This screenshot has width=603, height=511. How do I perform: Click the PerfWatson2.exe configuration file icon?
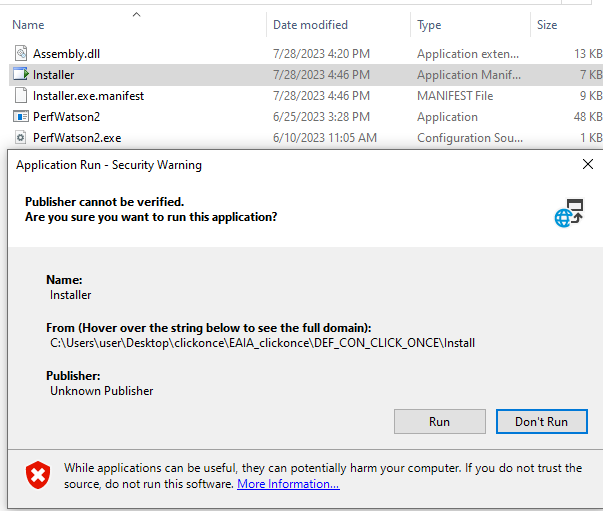pyautogui.click(x=21, y=138)
